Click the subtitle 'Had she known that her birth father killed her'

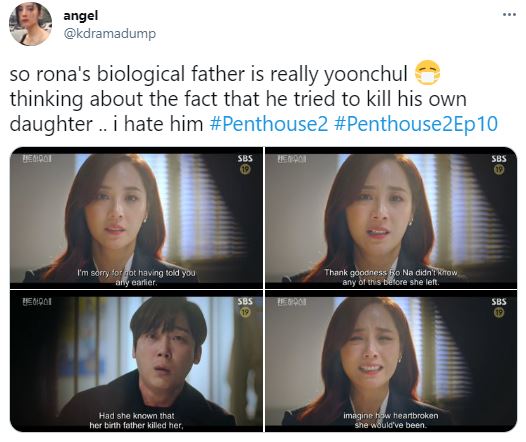point(136,421)
